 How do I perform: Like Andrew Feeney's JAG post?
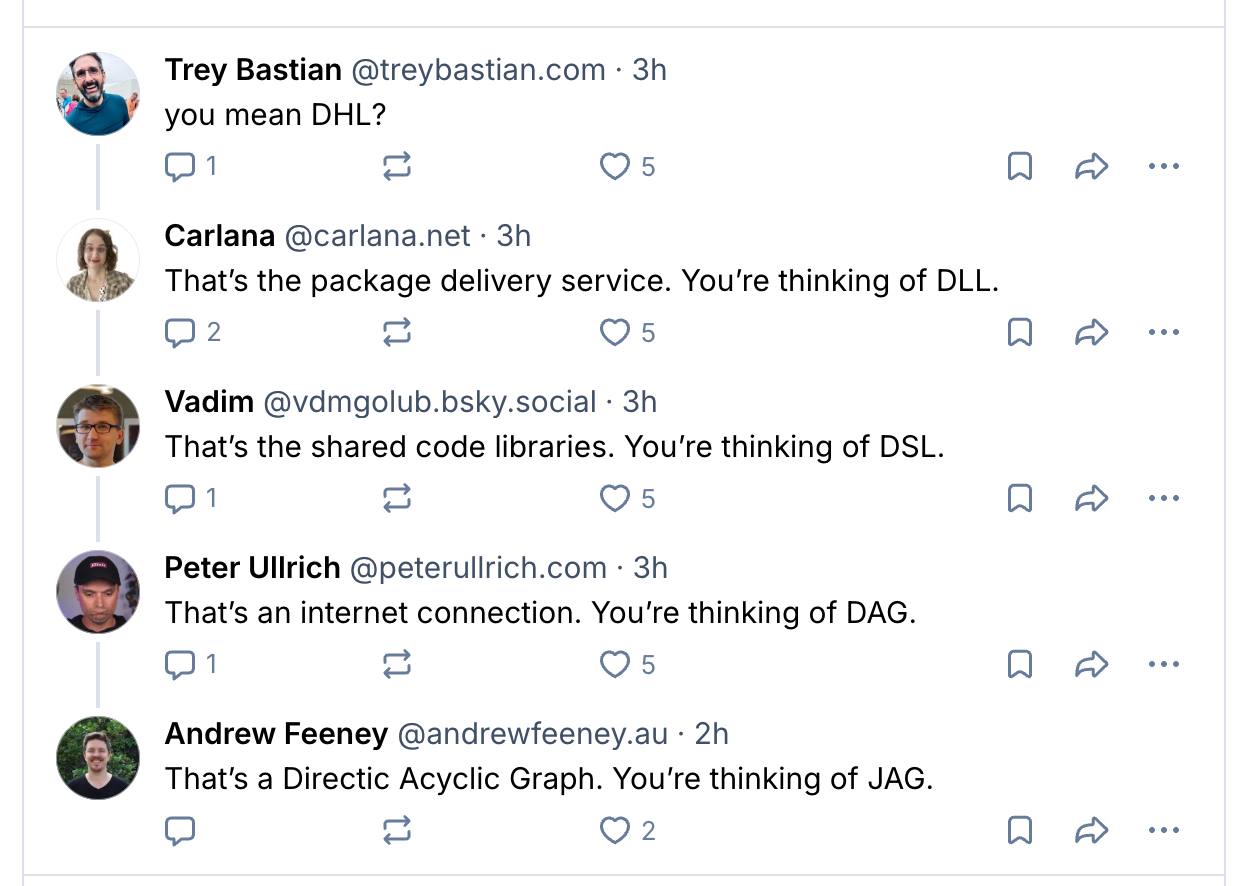(615, 830)
